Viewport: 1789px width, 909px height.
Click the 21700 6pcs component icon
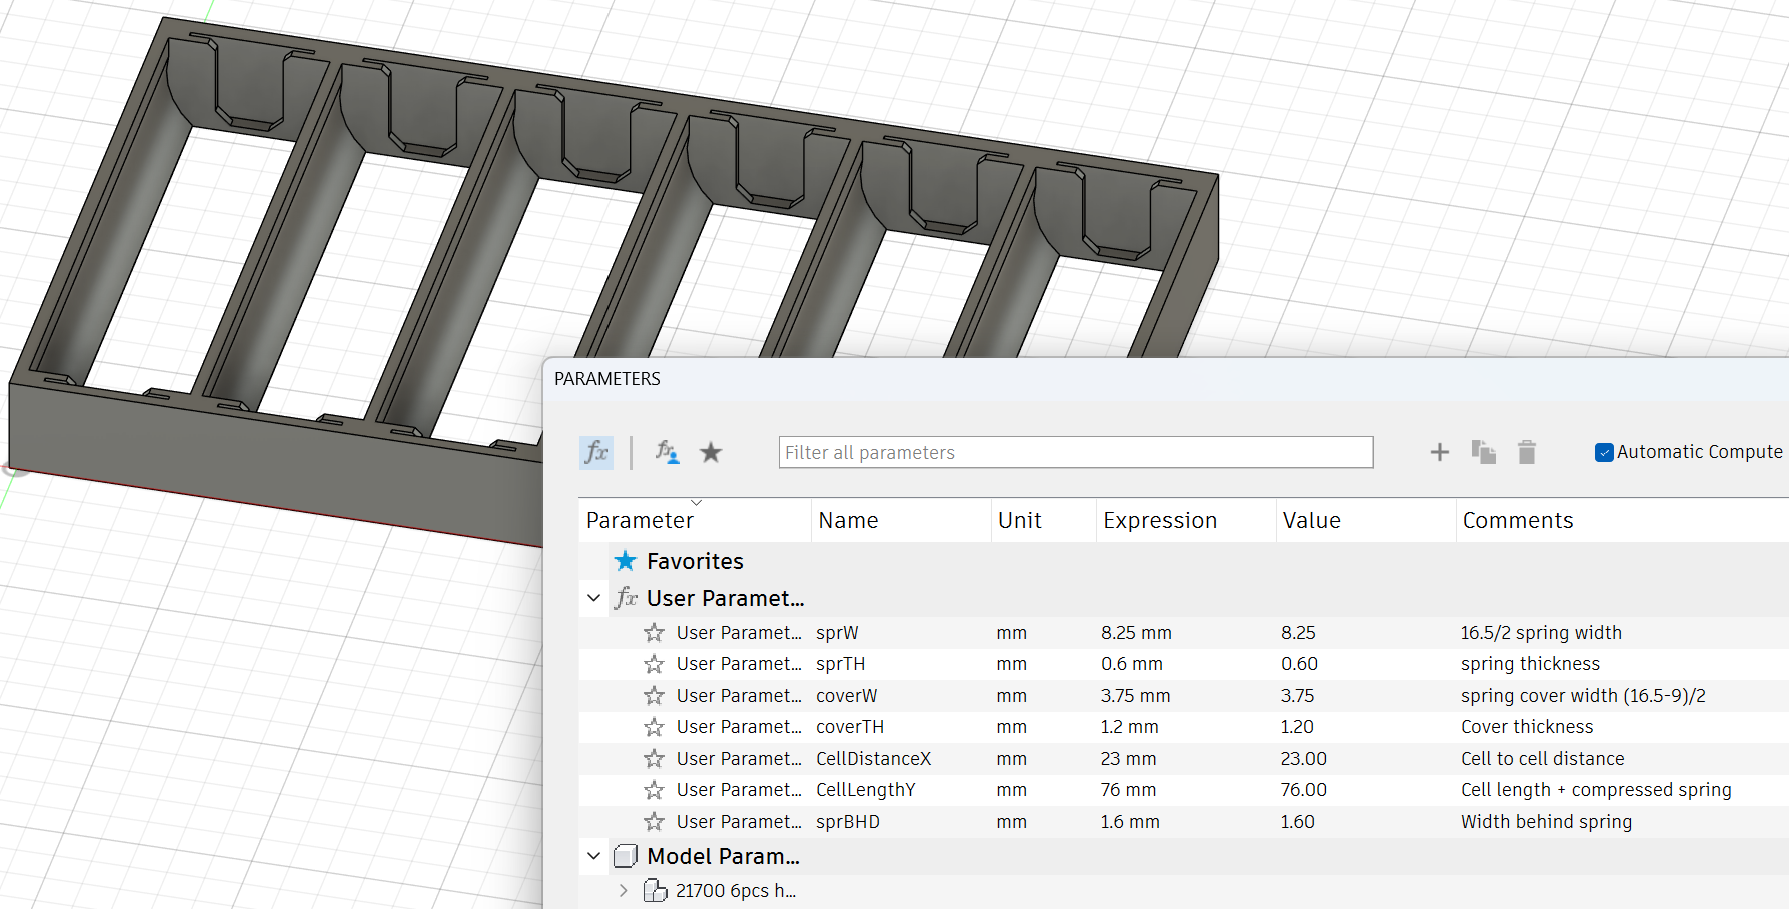coord(656,890)
